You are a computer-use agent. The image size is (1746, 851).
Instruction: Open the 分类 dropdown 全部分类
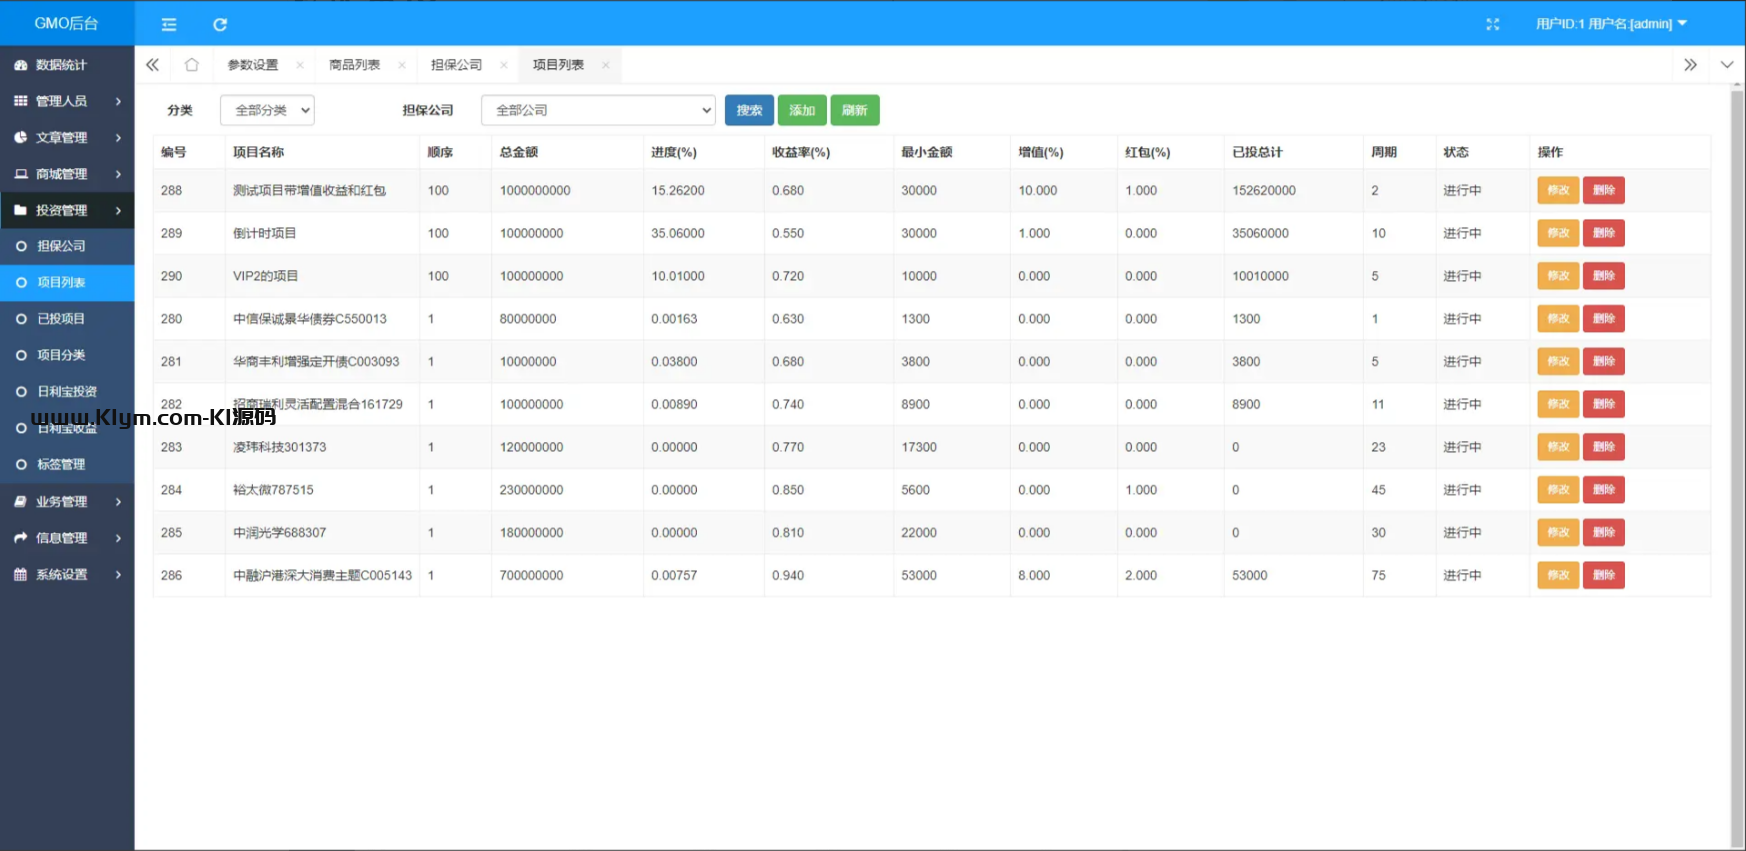click(x=267, y=110)
